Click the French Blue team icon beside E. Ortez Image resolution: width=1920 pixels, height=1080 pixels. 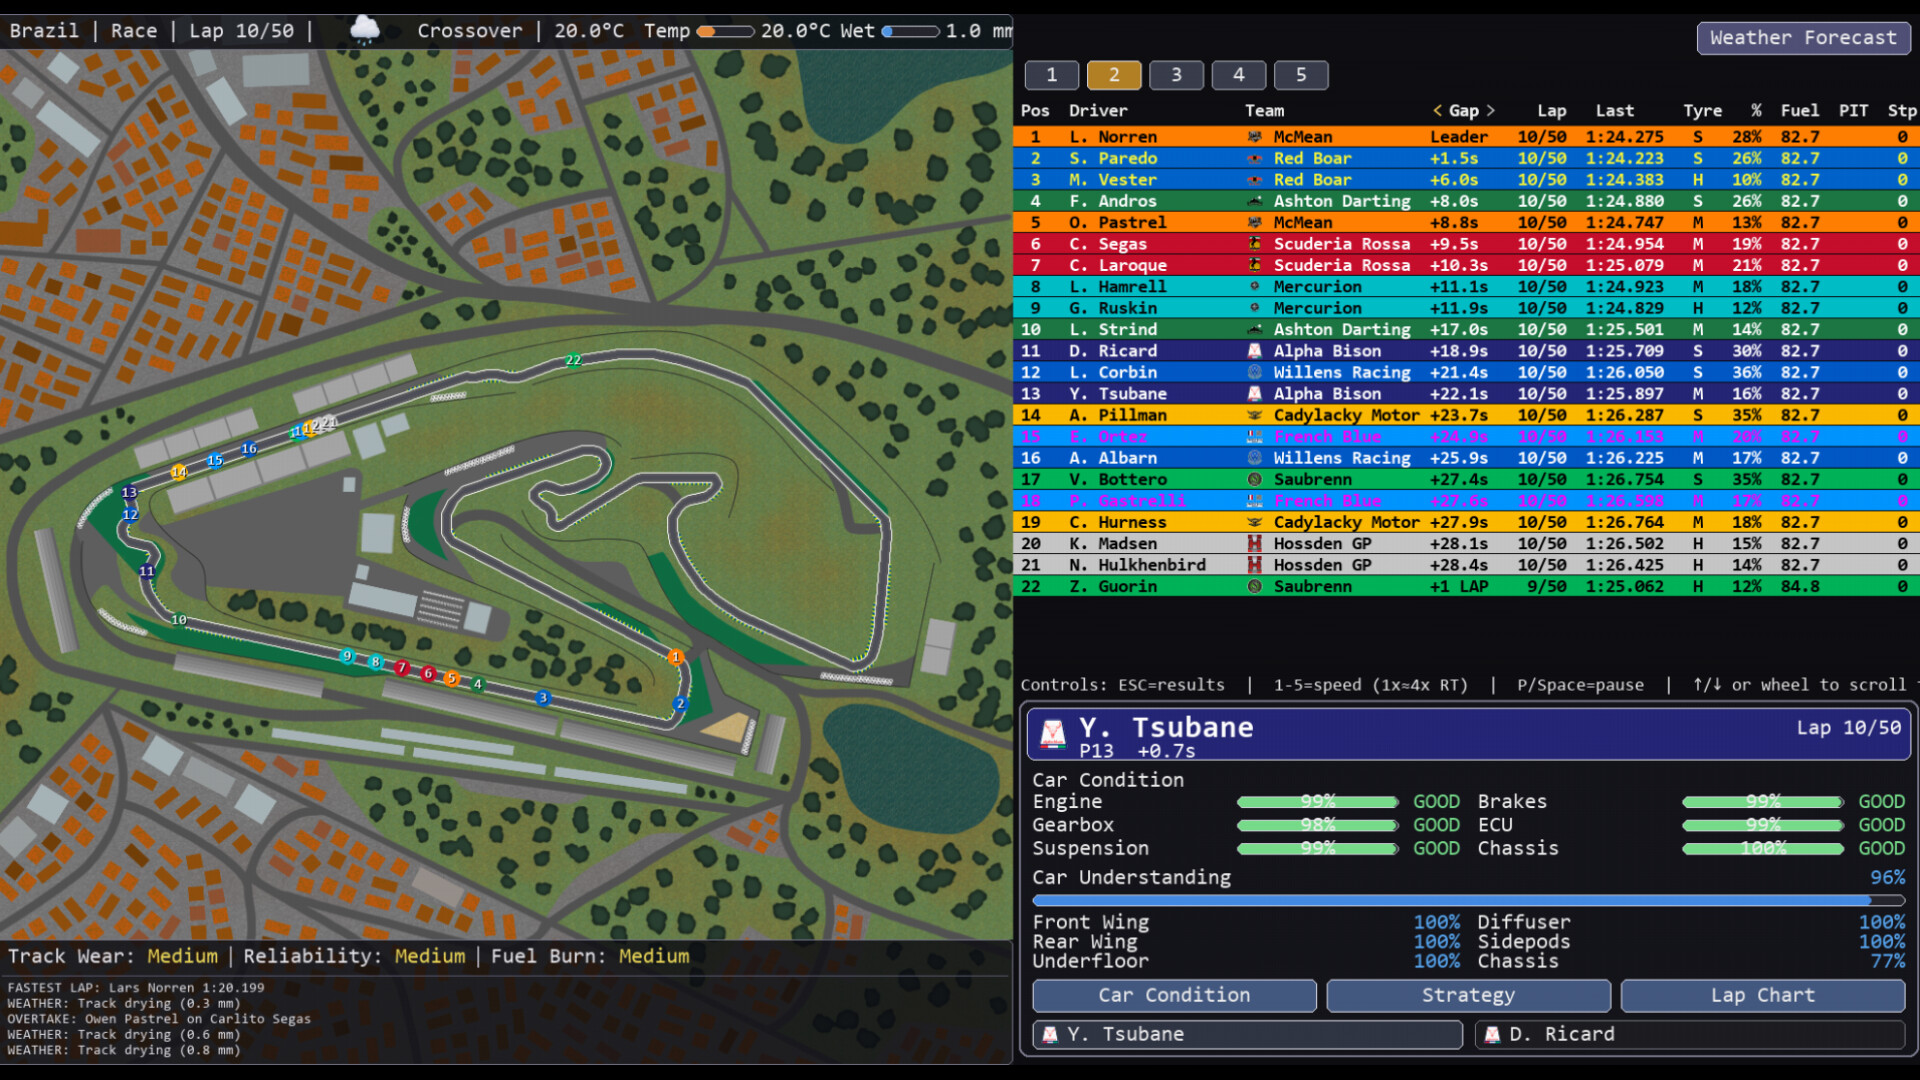click(1256, 436)
